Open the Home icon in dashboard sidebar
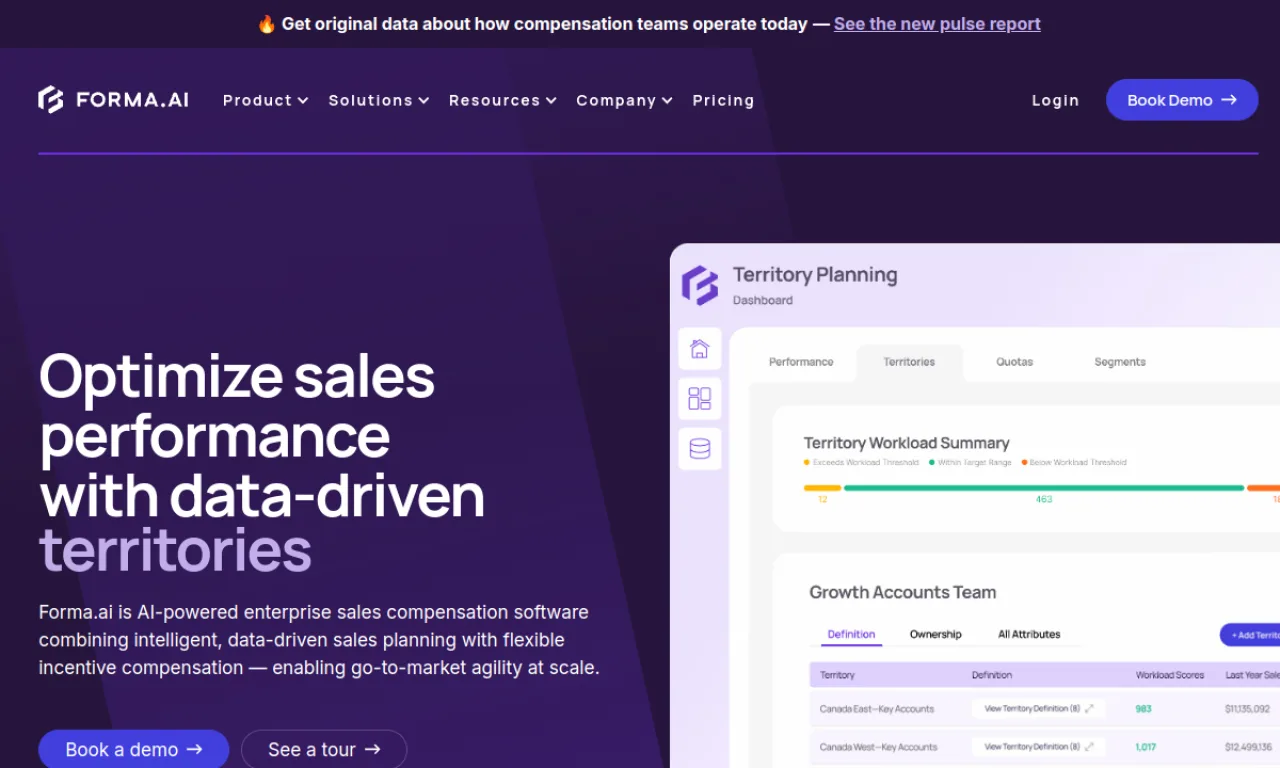Image resolution: width=1280 pixels, height=768 pixels. pos(700,349)
